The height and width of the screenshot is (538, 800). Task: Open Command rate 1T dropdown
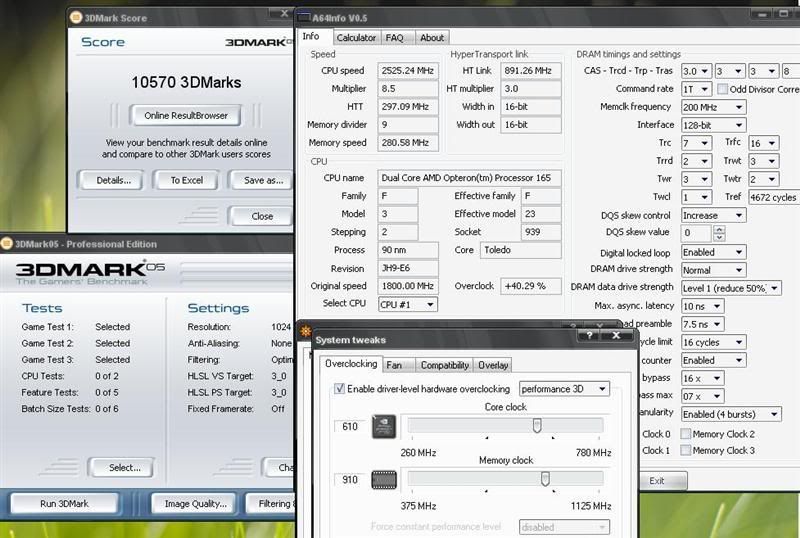(696, 89)
